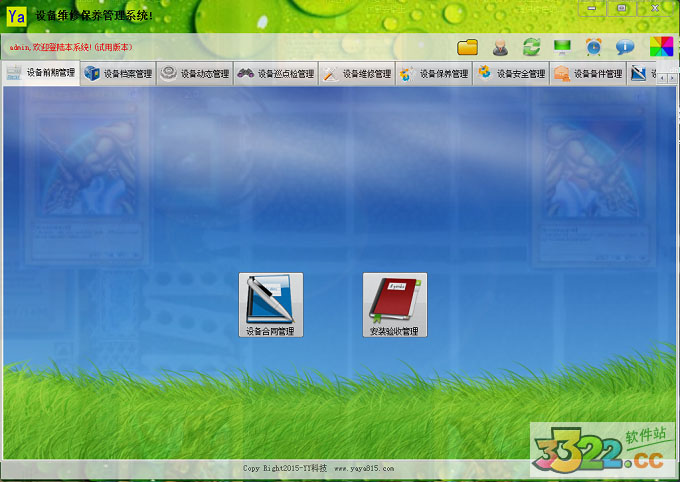This screenshot has height=482, width=680.
Task: Click the yellow Ya application logo
Action: point(16,16)
